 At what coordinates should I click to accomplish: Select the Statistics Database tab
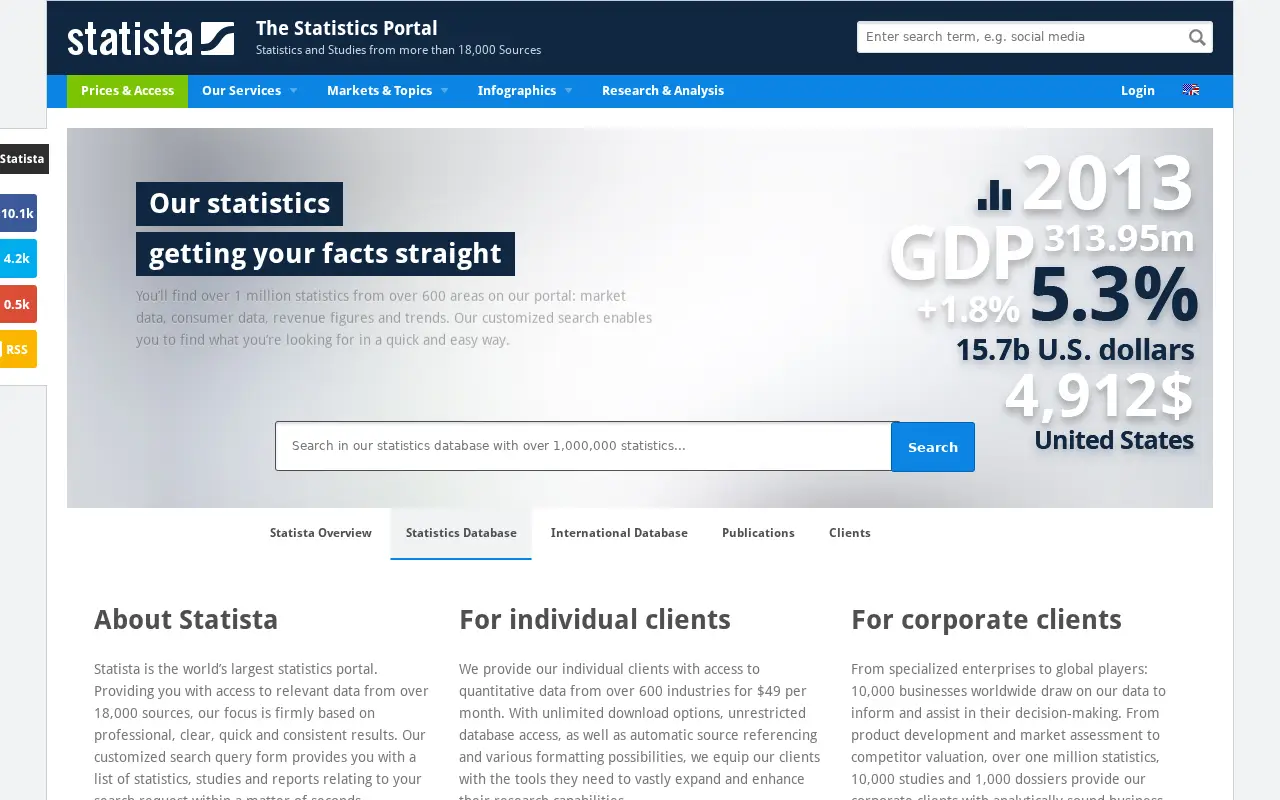point(461,533)
